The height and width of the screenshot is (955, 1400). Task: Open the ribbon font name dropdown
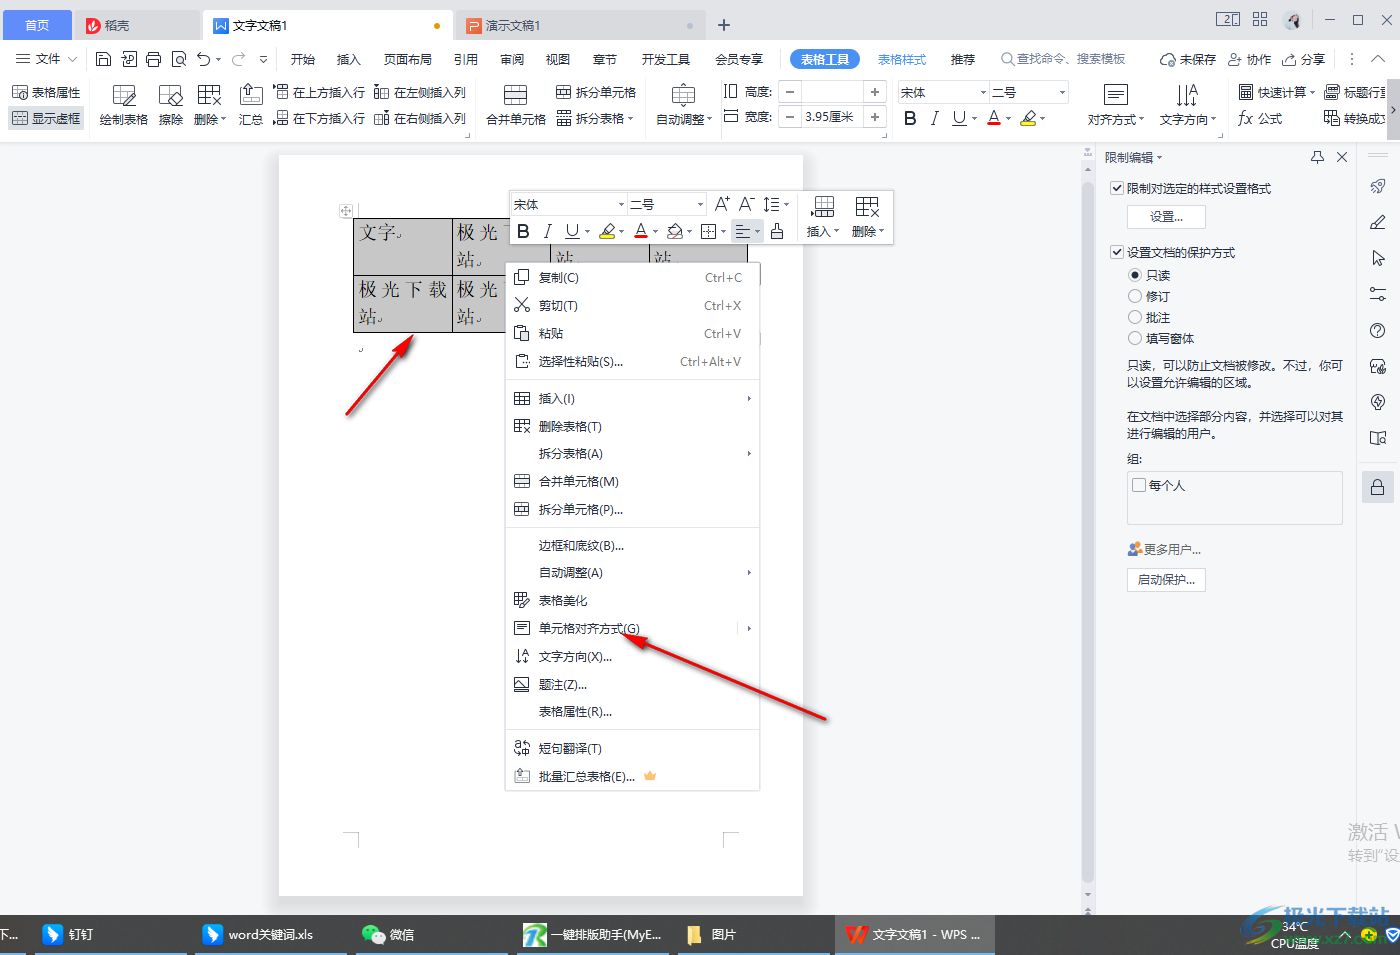coord(983,92)
